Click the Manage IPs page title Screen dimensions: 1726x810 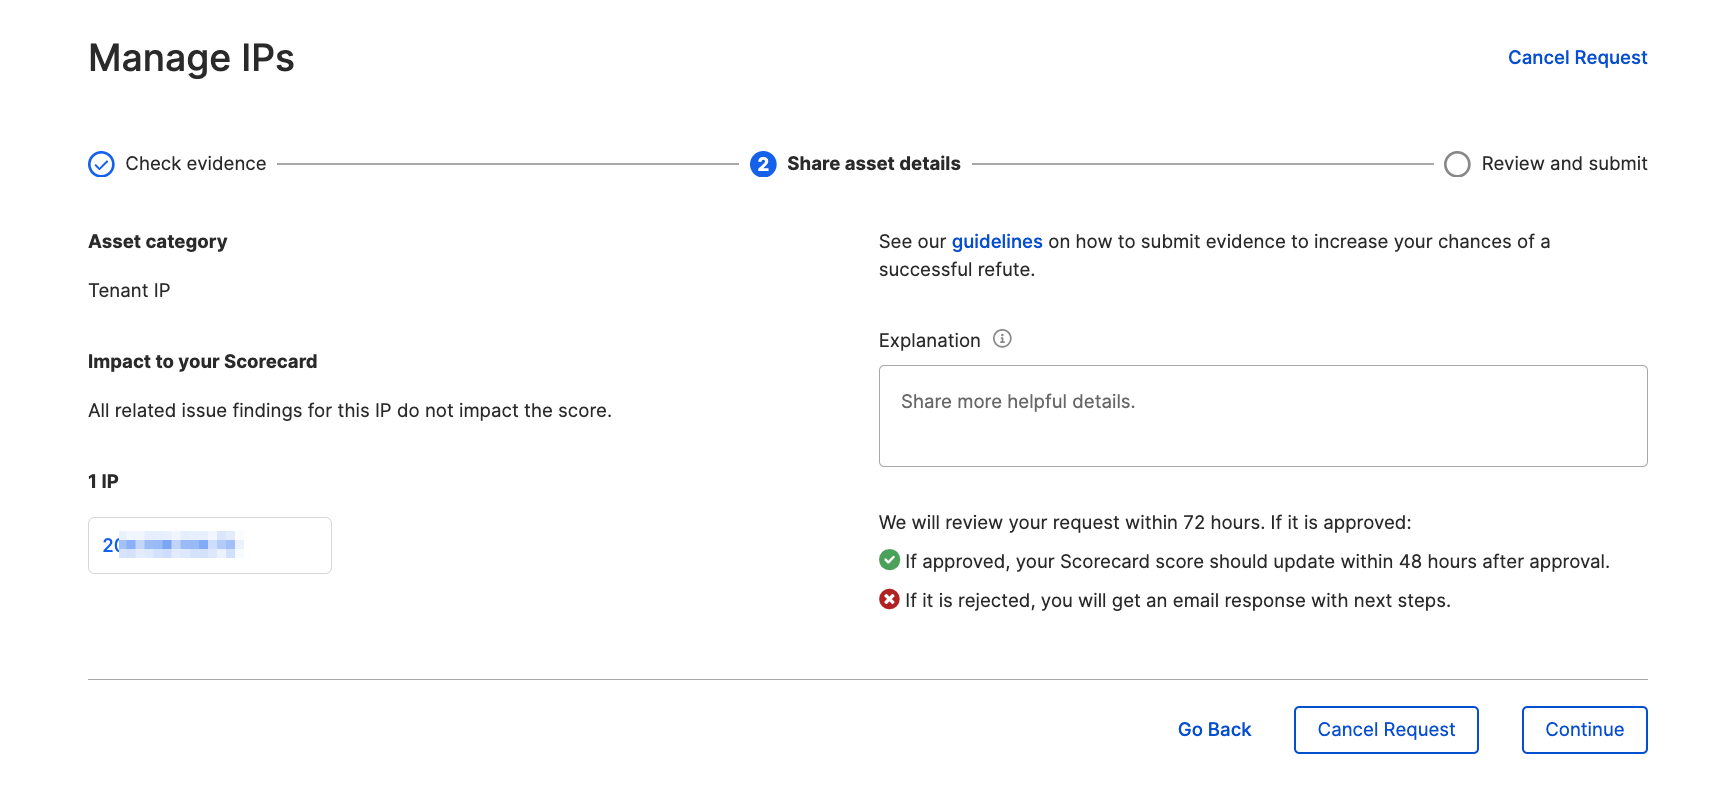[x=191, y=58]
